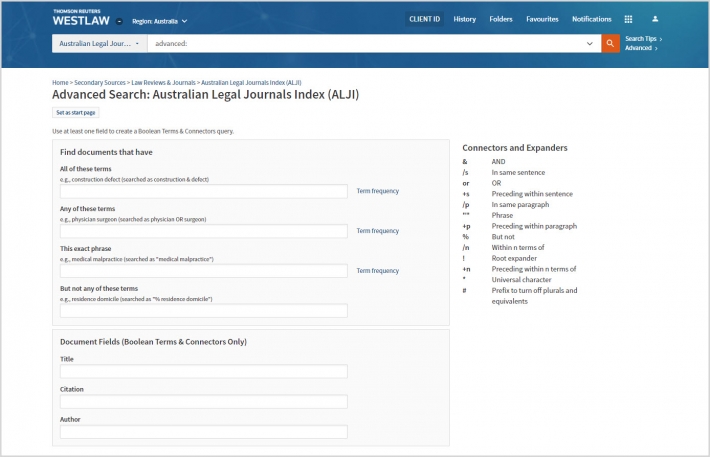Image resolution: width=710 pixels, height=457 pixels.
Task: Click Term frequency beside Any of these terms
Action: coord(378,231)
